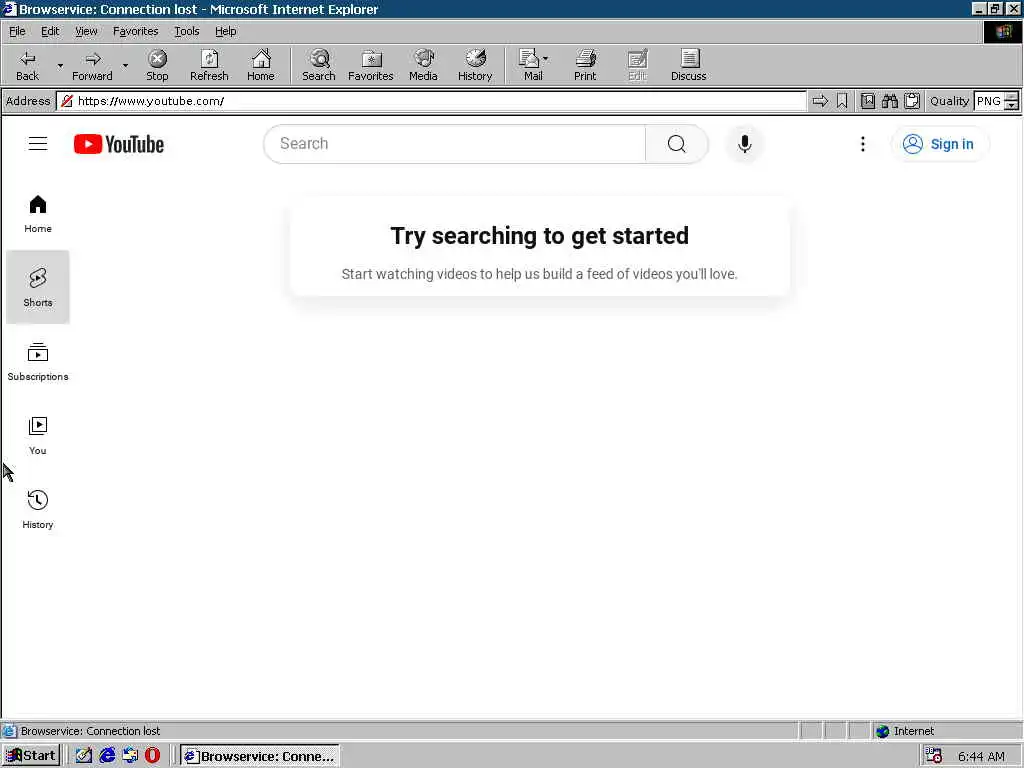Click the system tray icon left of the clock
Screen dimensions: 1024x768
click(934, 756)
